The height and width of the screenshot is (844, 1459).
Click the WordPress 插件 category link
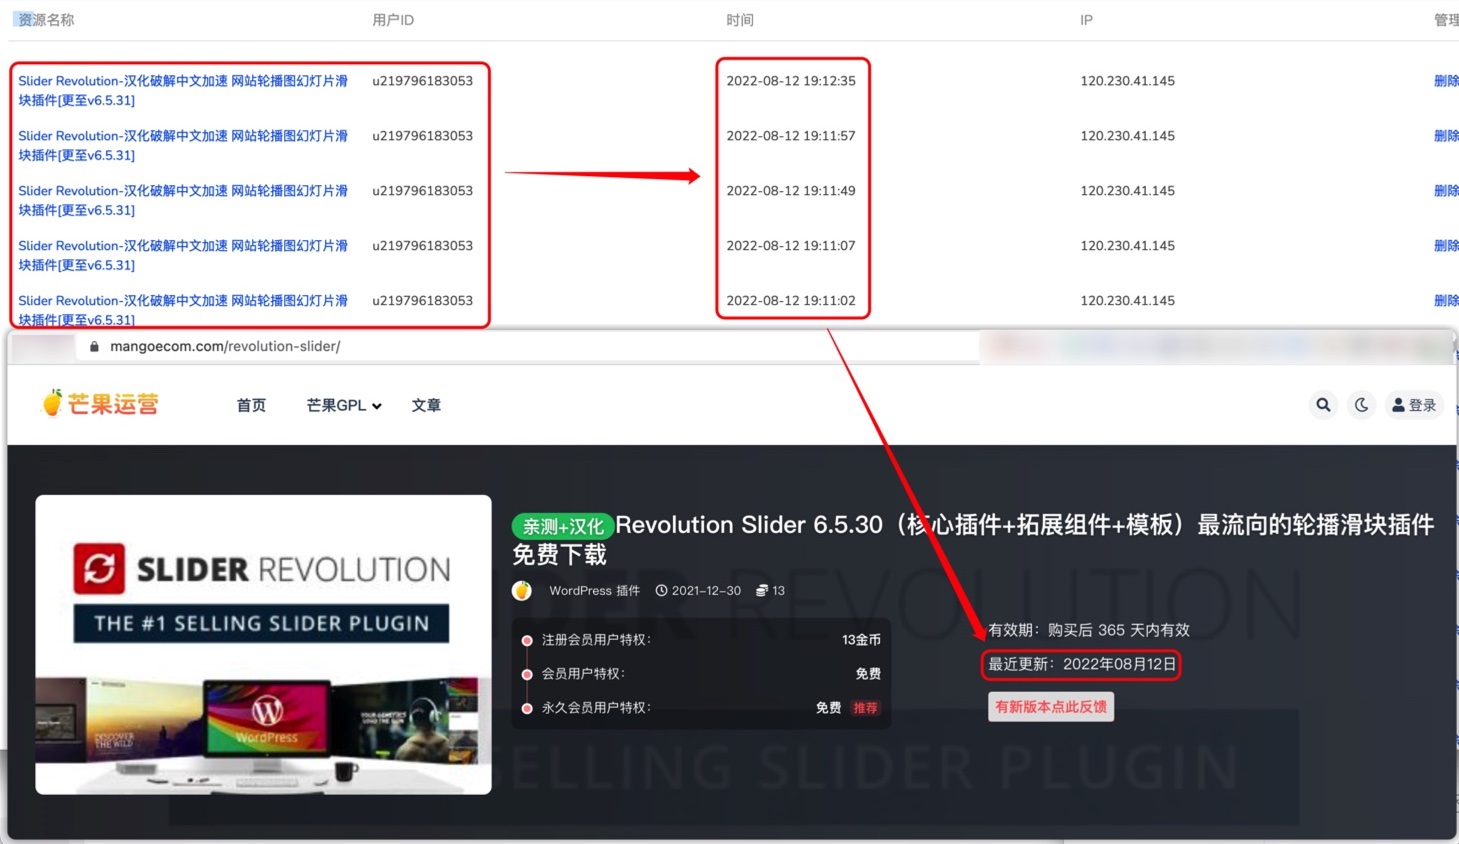pos(594,591)
